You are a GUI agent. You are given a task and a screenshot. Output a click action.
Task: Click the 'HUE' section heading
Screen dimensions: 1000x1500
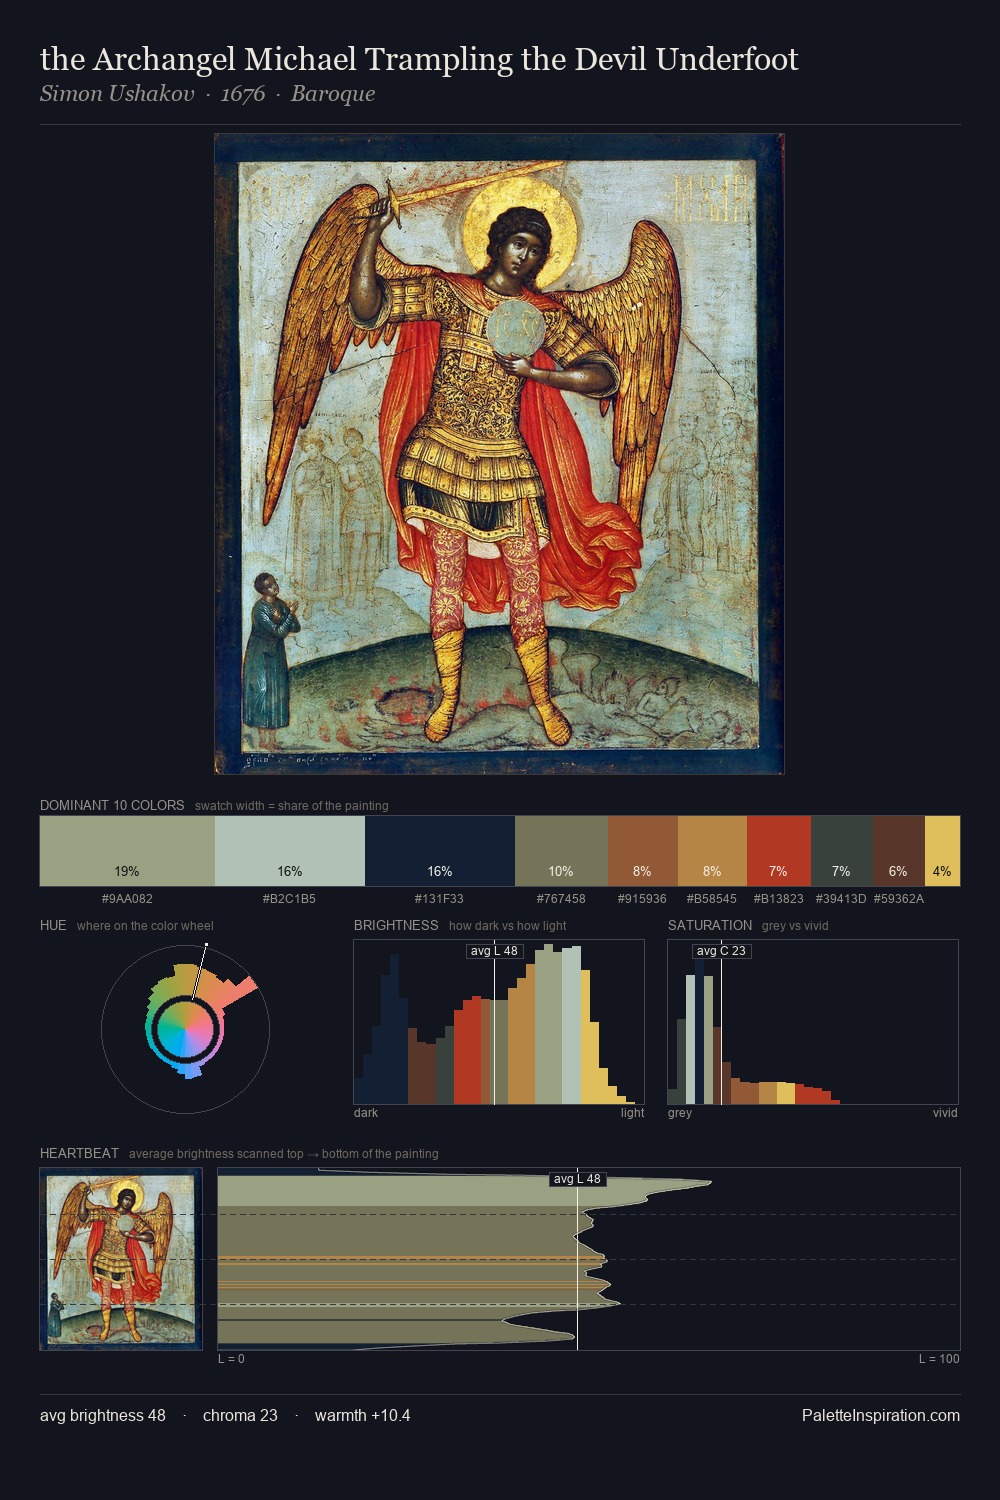tap(53, 925)
